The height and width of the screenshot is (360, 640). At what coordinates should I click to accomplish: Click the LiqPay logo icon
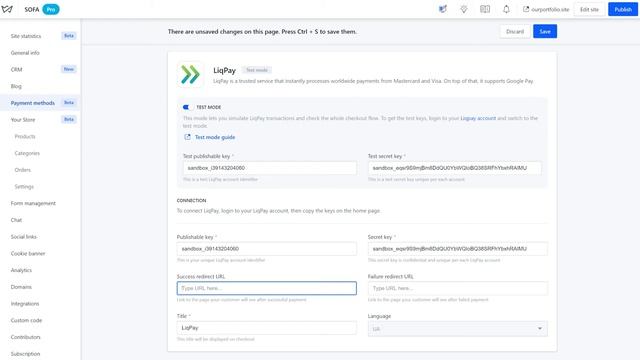pyautogui.click(x=190, y=75)
